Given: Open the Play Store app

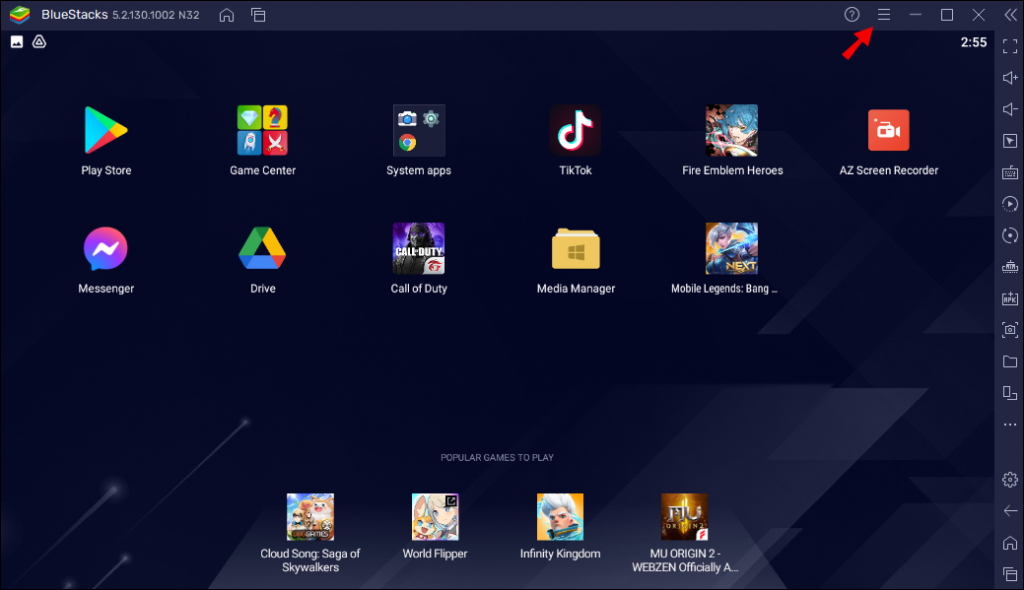Looking at the screenshot, I should [106, 130].
